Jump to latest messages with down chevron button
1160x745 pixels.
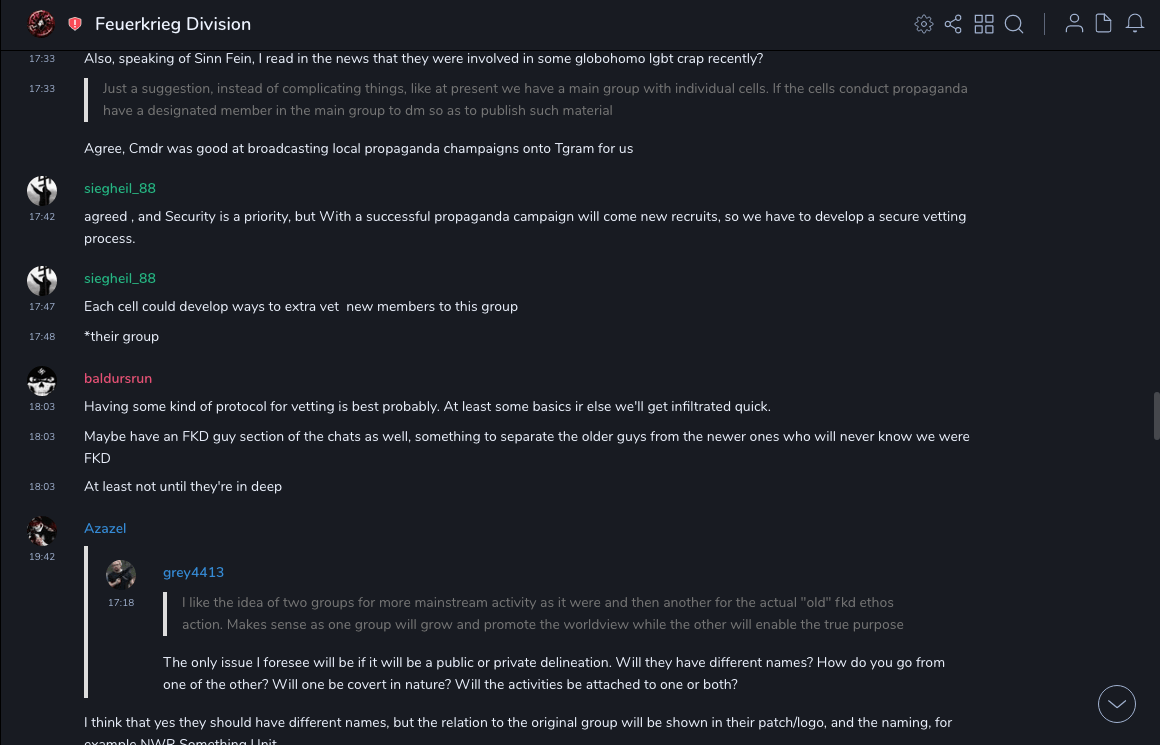click(x=1117, y=704)
